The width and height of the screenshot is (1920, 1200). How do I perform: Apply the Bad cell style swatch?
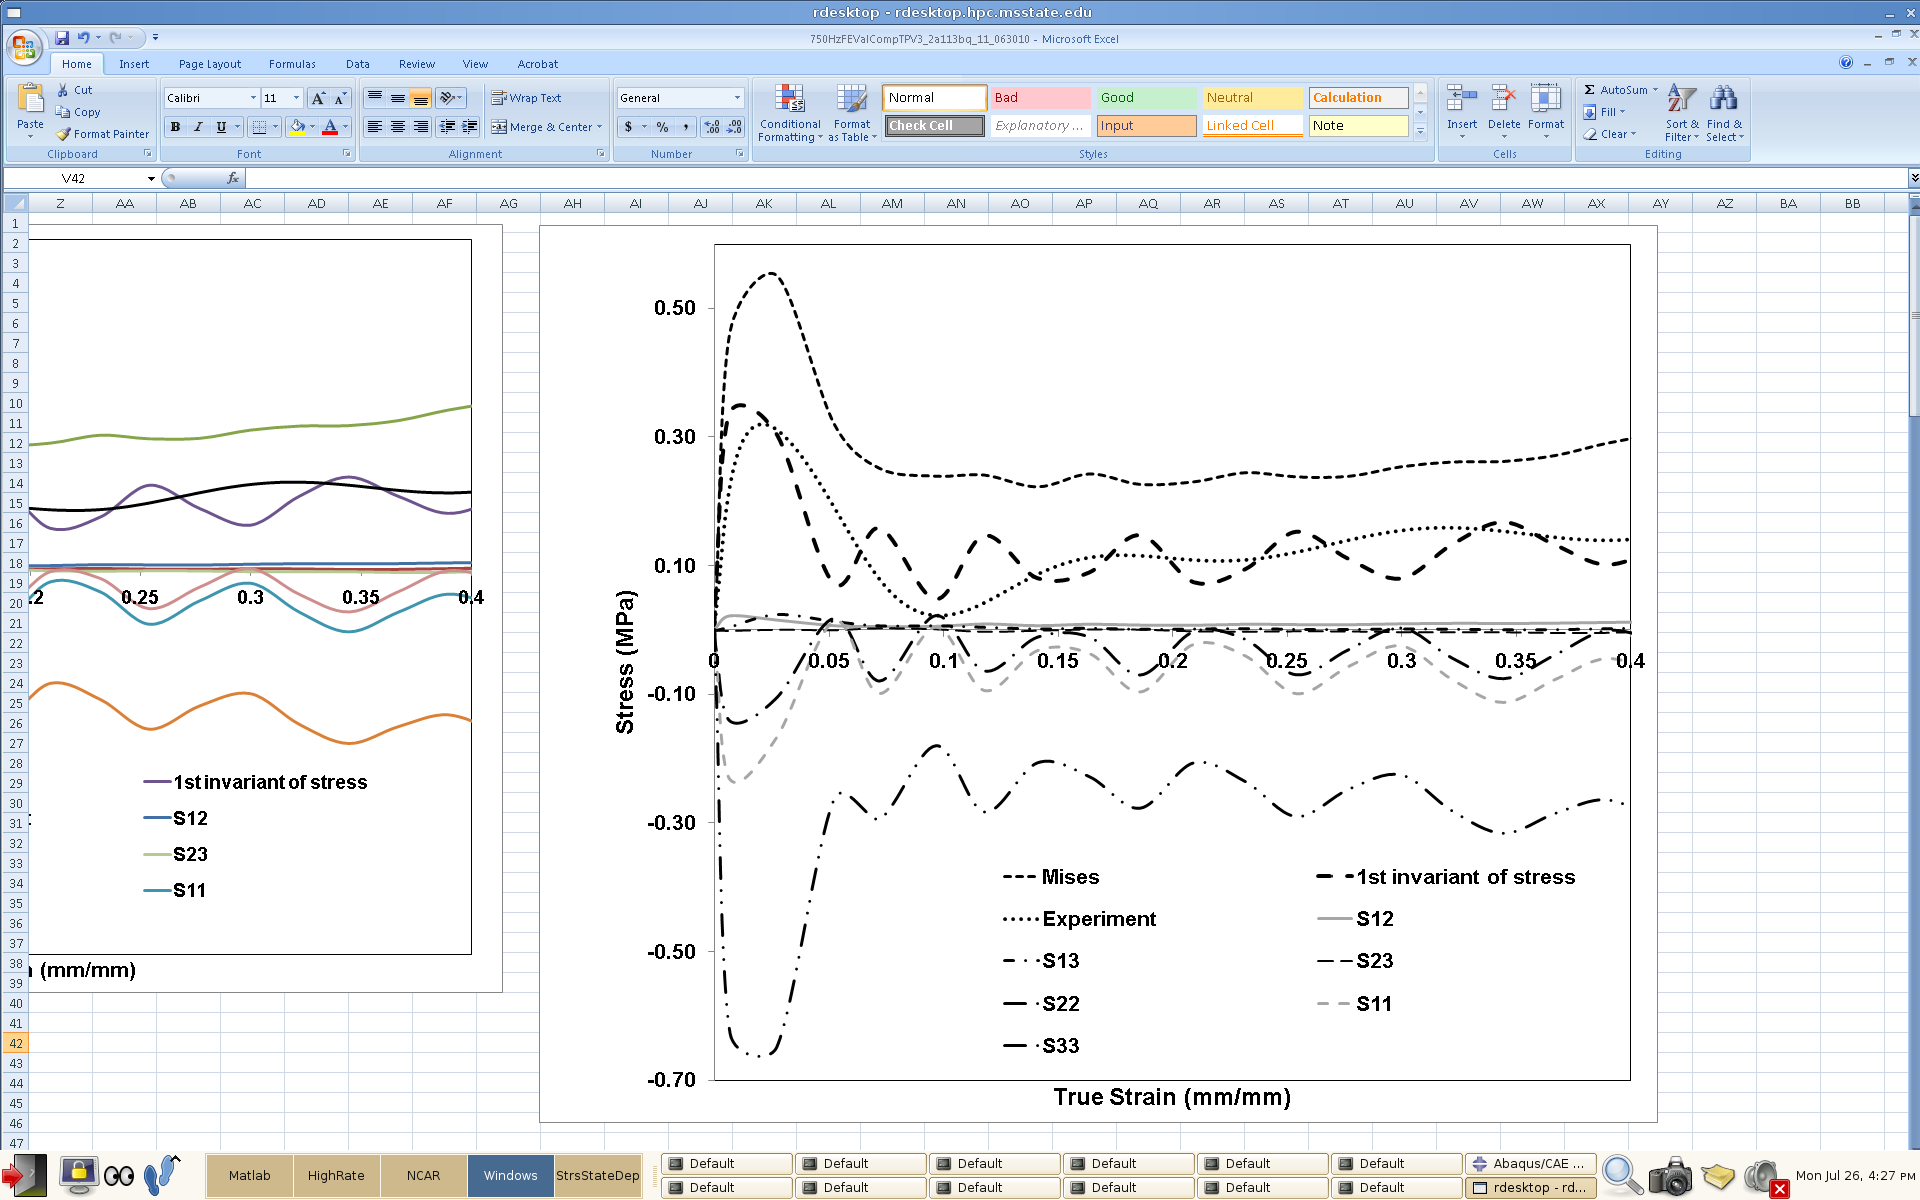point(1040,97)
